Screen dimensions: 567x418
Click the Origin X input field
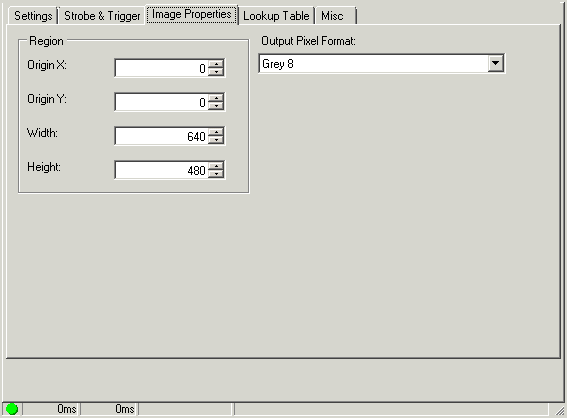161,68
